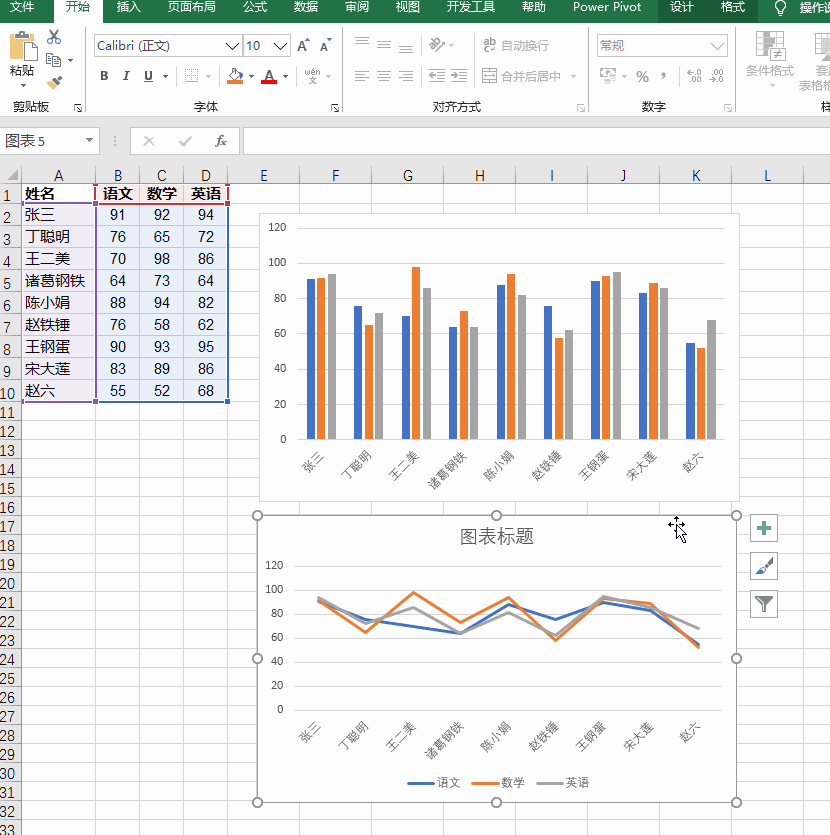Click the phonetic guide wén icon

coord(313,76)
